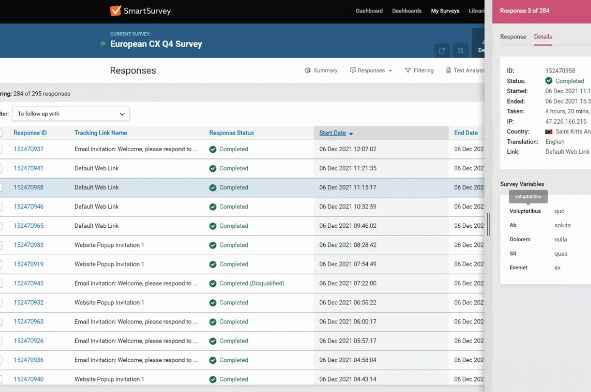This screenshot has height=392, width=591.
Task: Open My Surveys in the top navigation
Action: pyautogui.click(x=445, y=11)
